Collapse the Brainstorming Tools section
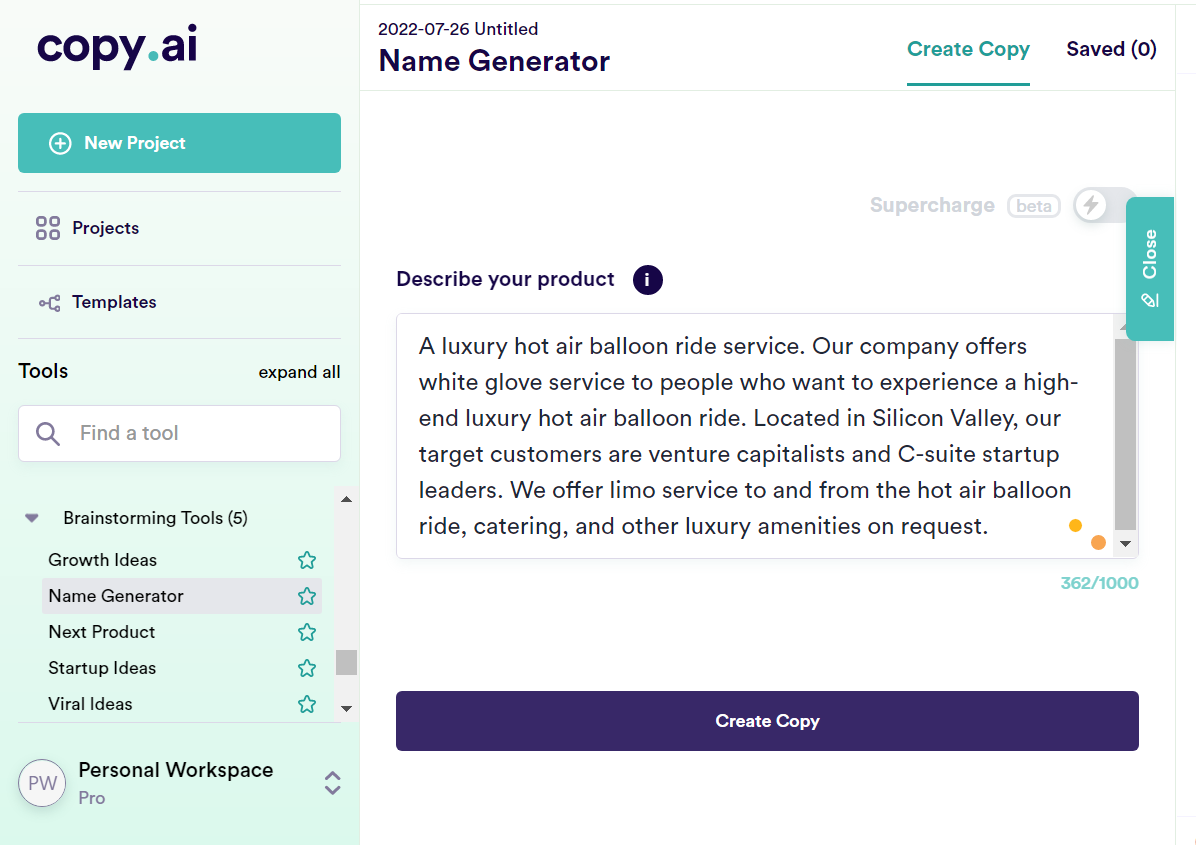 point(31,517)
